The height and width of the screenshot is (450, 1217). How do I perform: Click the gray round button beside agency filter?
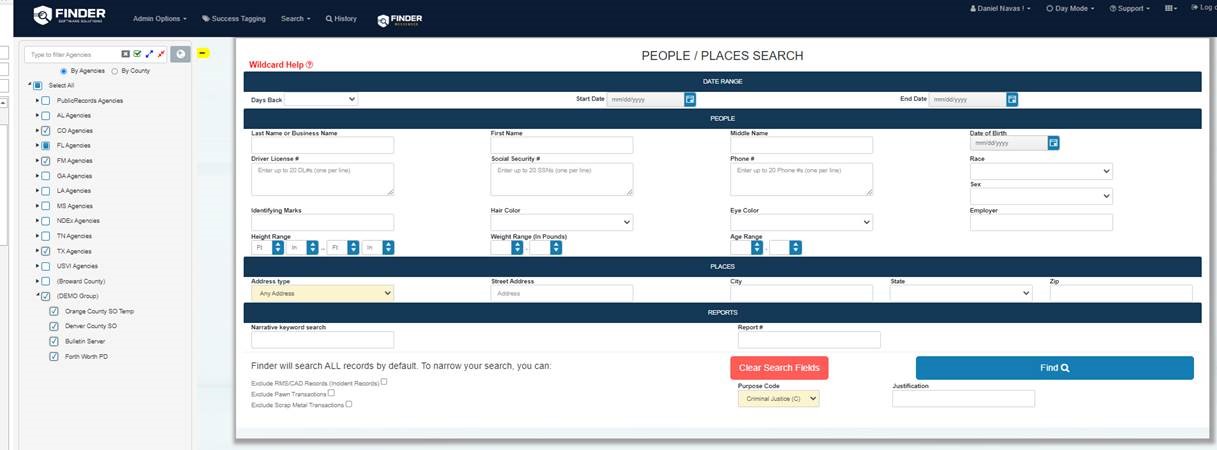coord(180,54)
